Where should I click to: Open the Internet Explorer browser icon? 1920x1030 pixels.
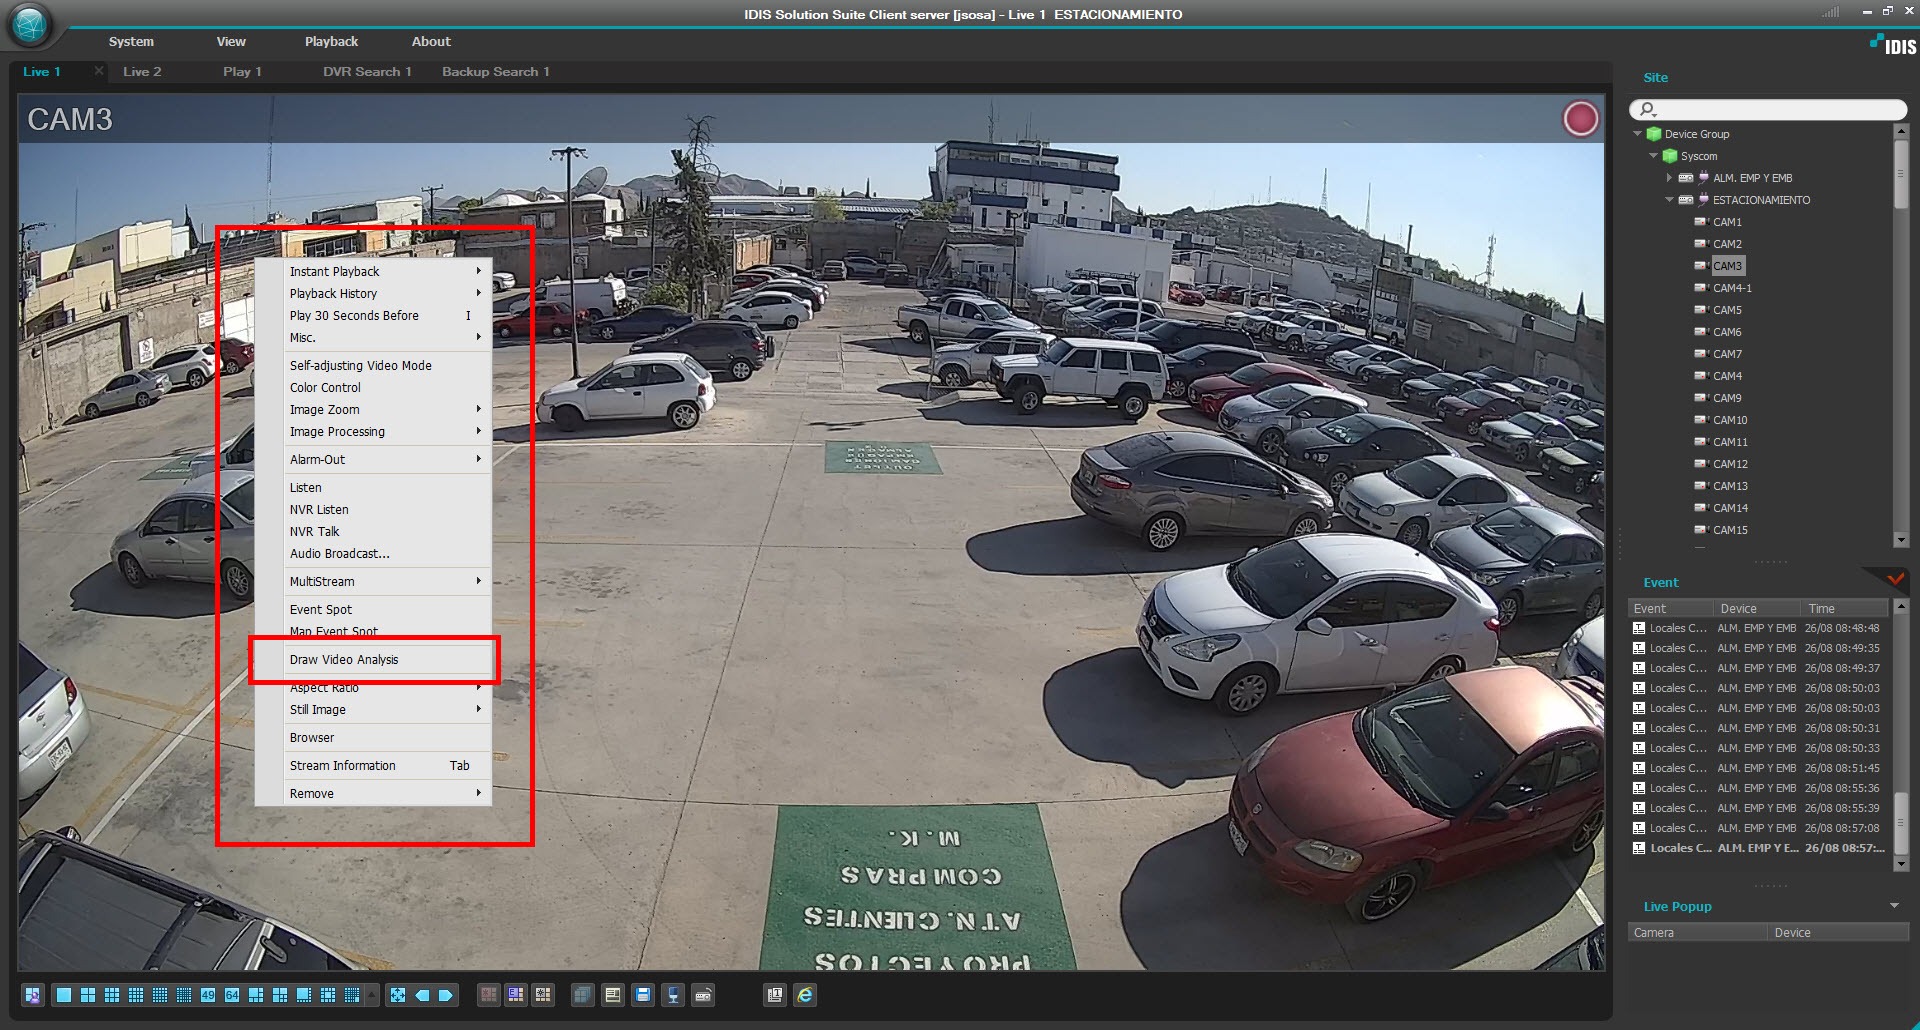805,995
